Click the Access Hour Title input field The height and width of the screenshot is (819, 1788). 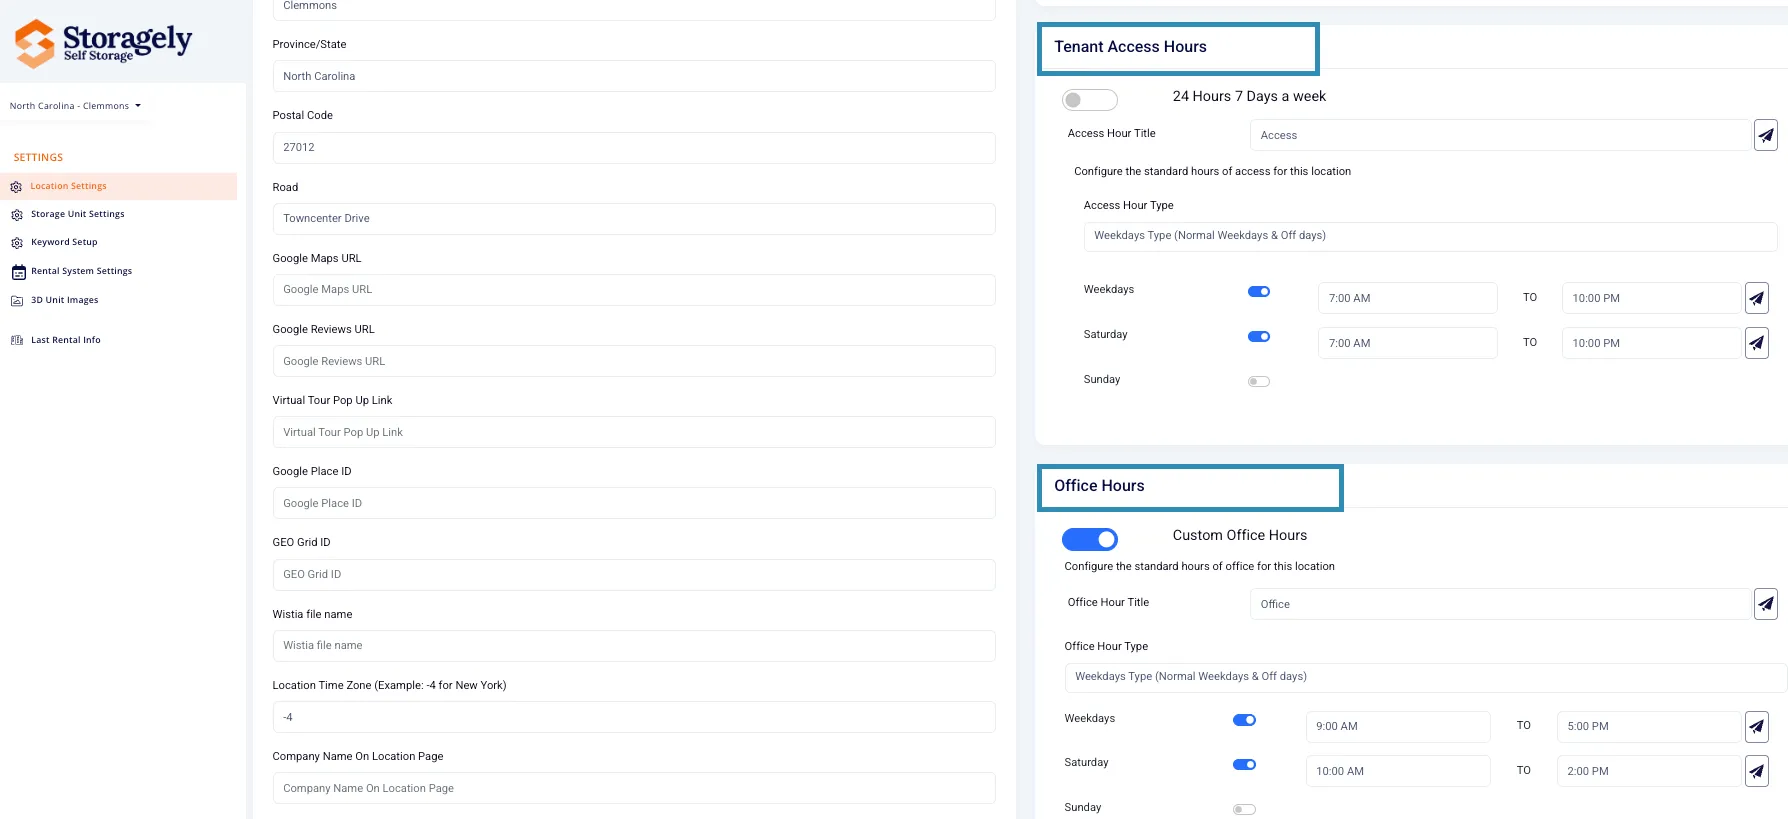(x=1501, y=135)
